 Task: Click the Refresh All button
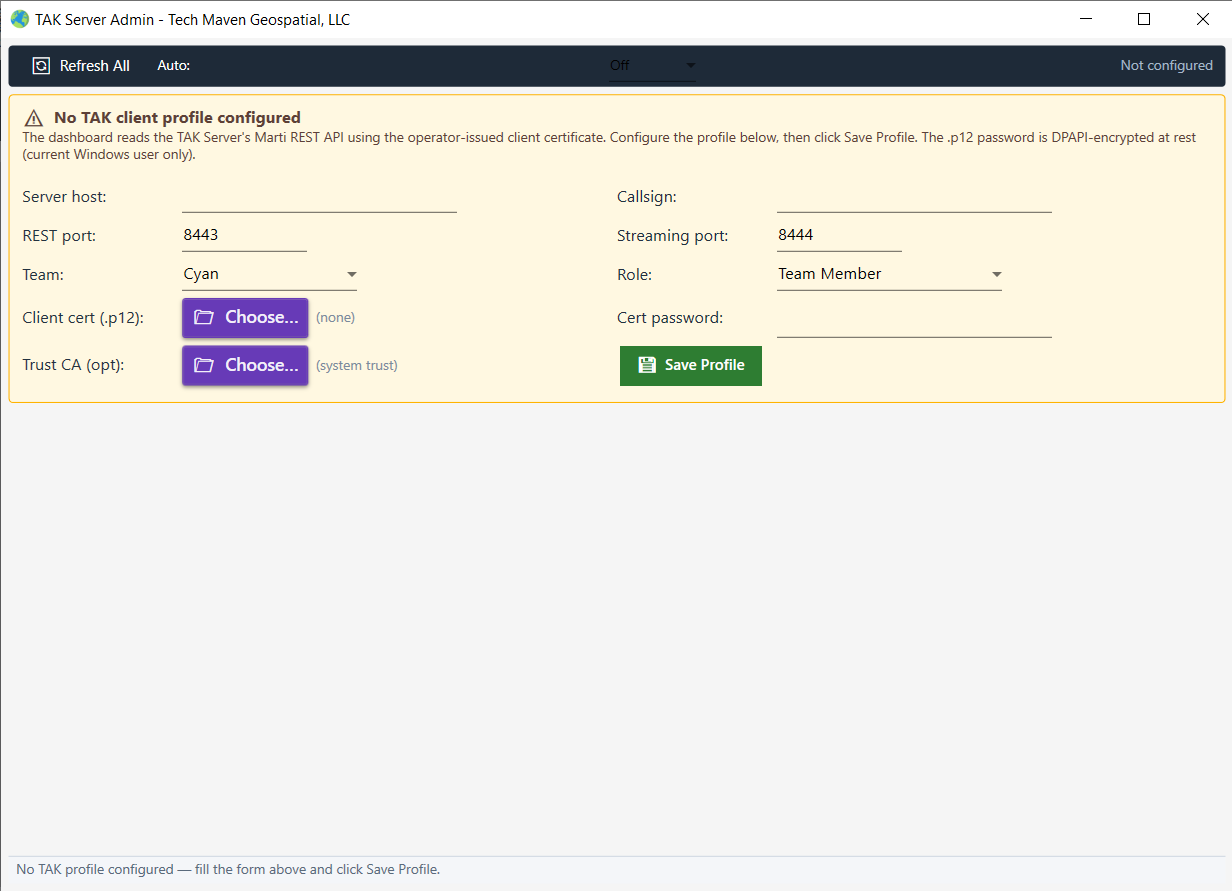(x=81, y=66)
